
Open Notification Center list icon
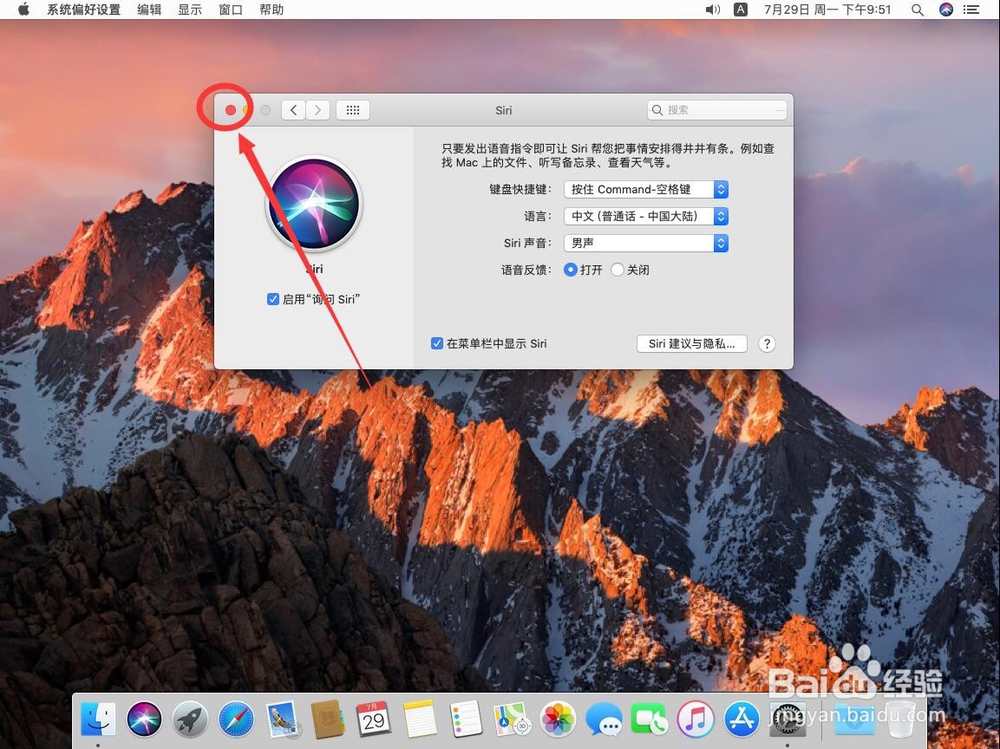(x=971, y=10)
